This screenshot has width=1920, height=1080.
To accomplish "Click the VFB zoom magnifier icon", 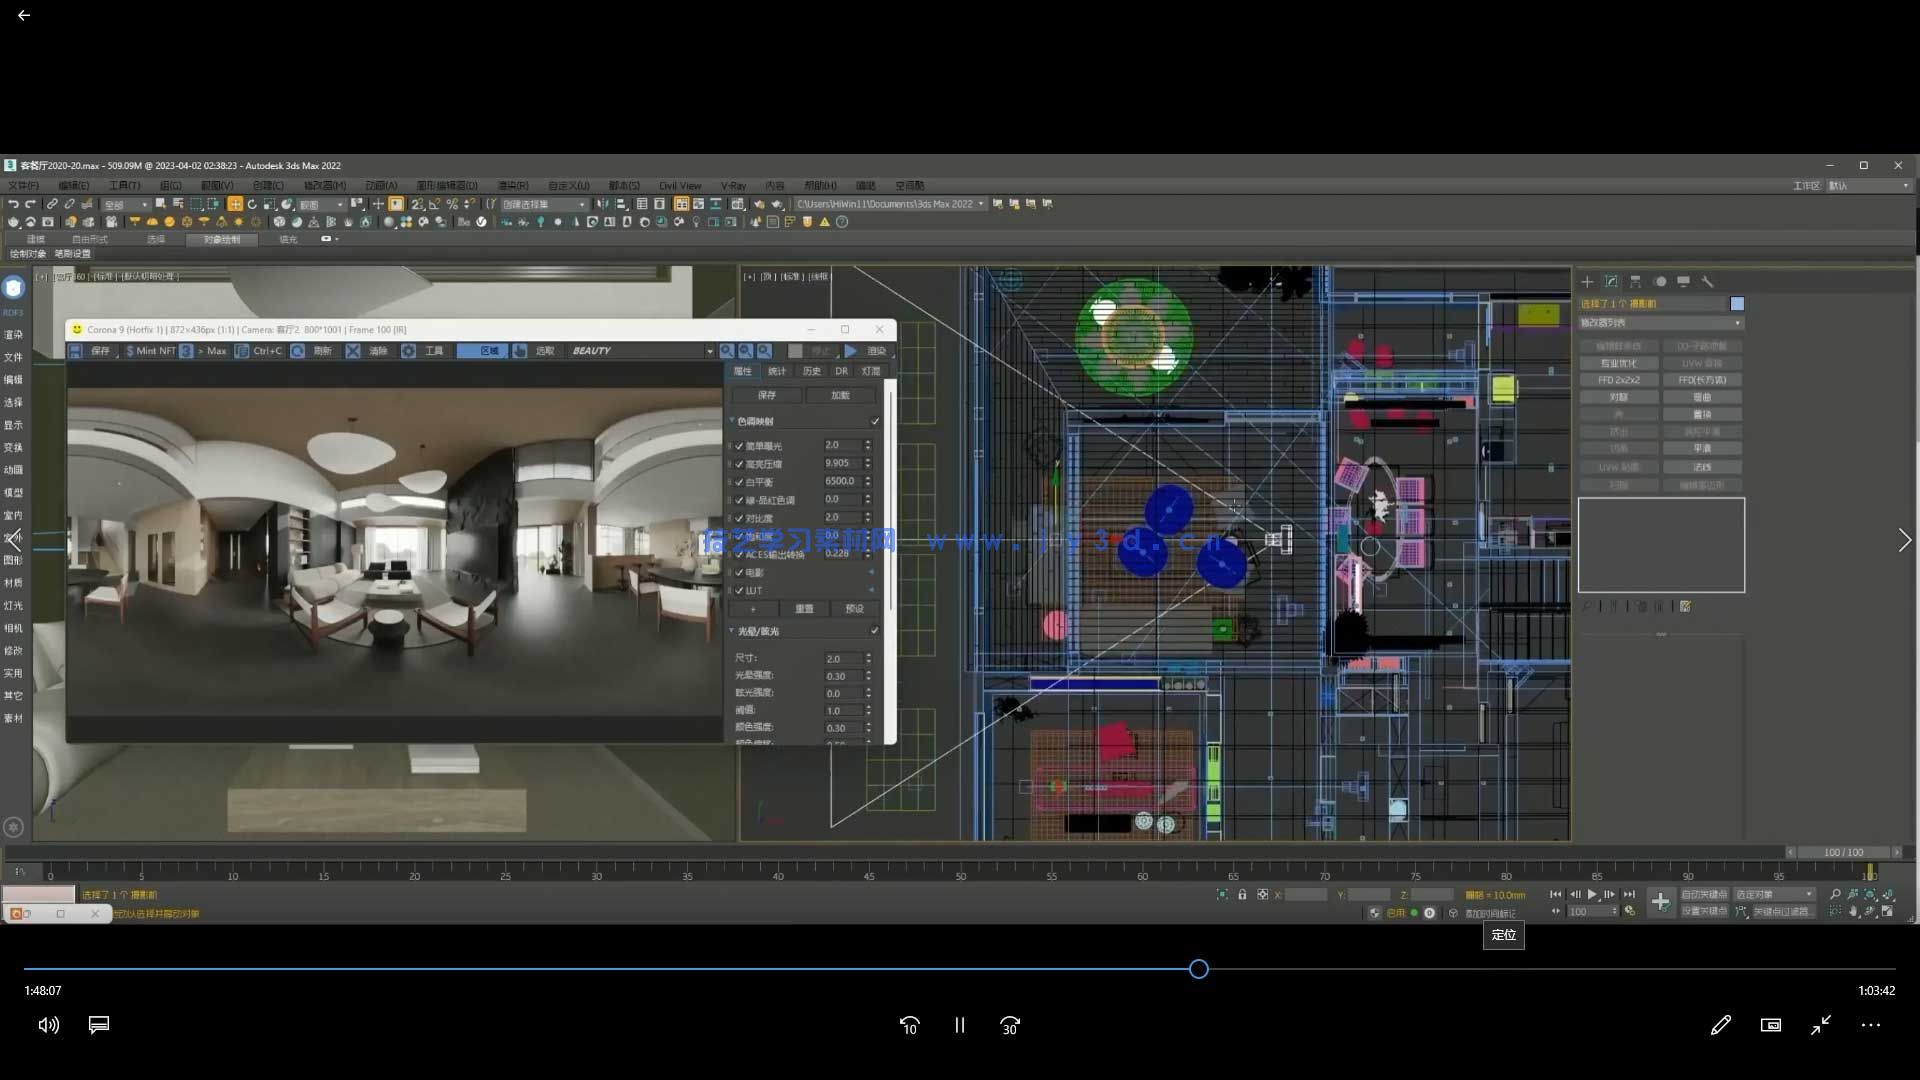I will (727, 351).
